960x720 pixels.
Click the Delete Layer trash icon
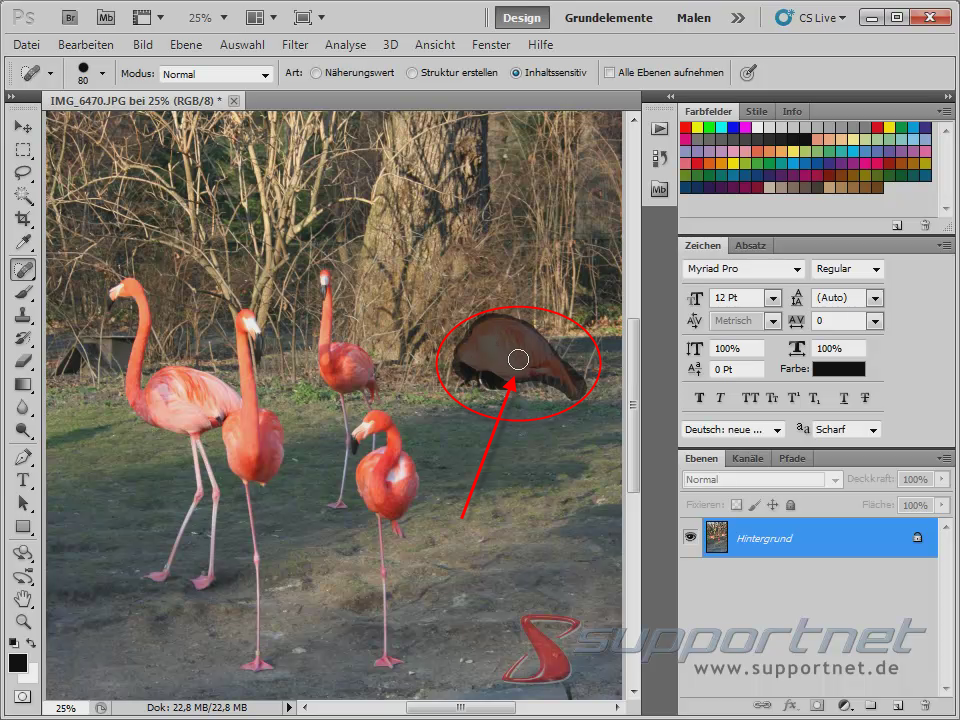[x=926, y=704]
